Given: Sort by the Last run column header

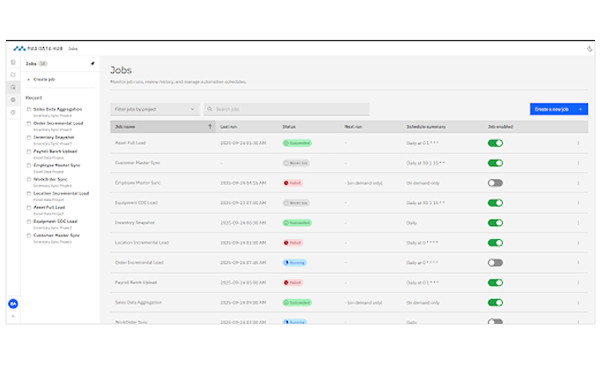Looking at the screenshot, I should (228, 127).
